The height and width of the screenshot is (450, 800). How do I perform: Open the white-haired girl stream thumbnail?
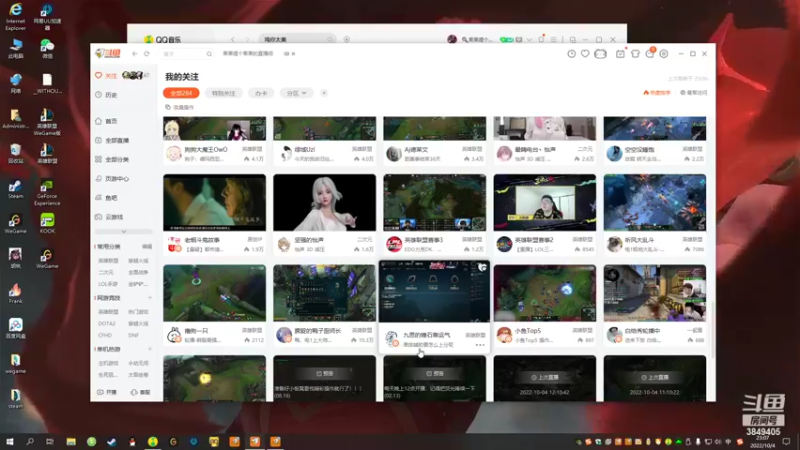coord(324,203)
